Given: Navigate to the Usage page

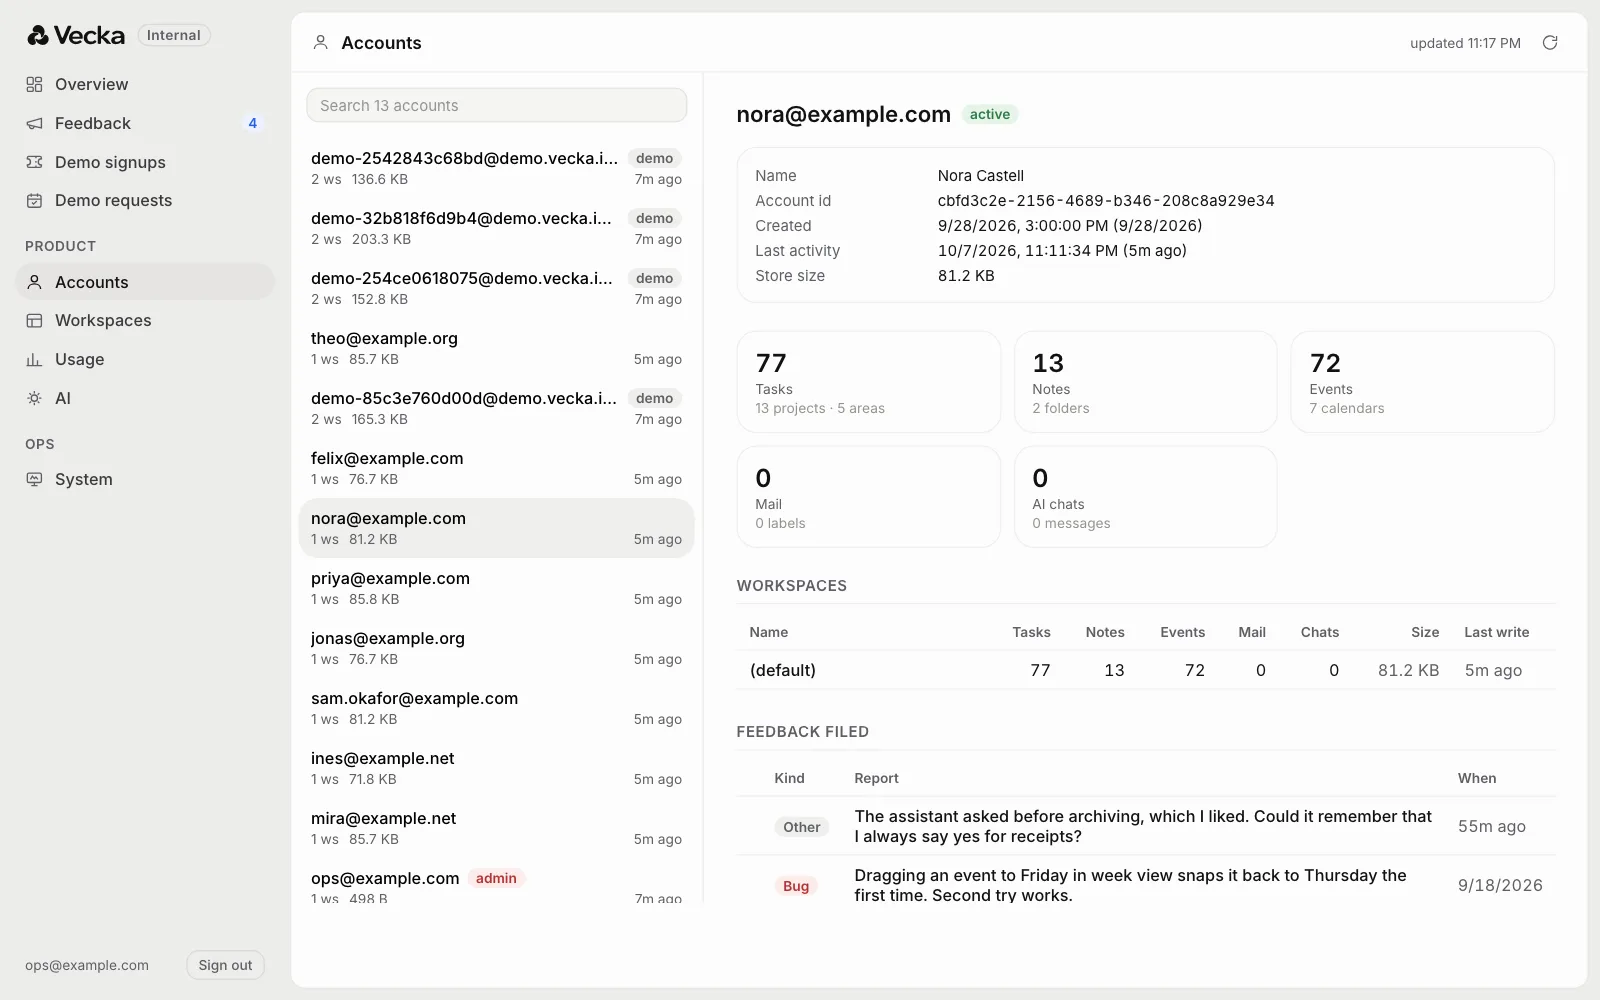Looking at the screenshot, I should (x=145, y=360).
